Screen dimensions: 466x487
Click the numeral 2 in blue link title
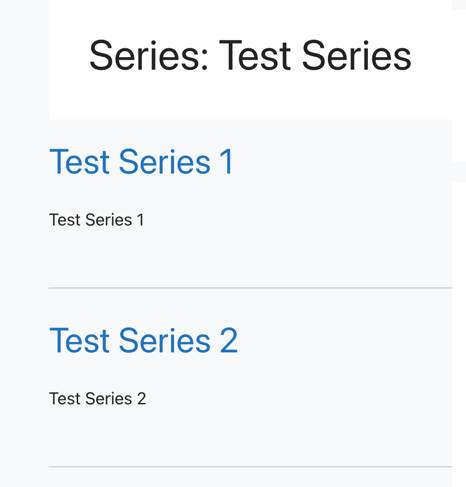click(229, 341)
